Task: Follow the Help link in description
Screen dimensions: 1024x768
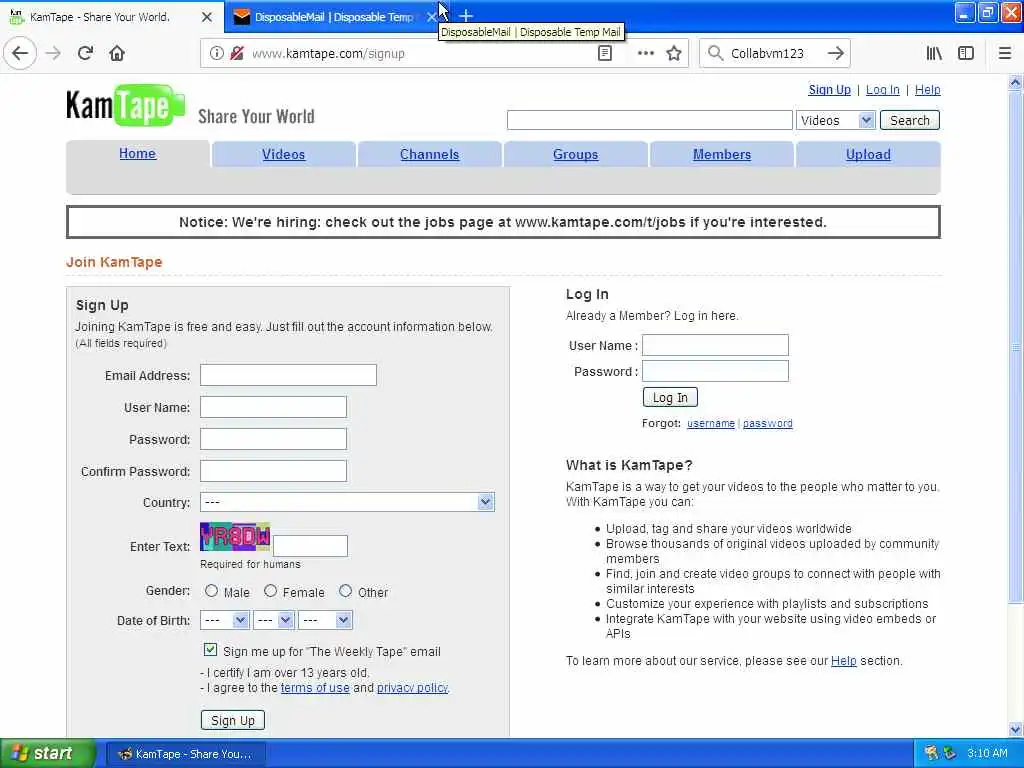Action: (843, 660)
